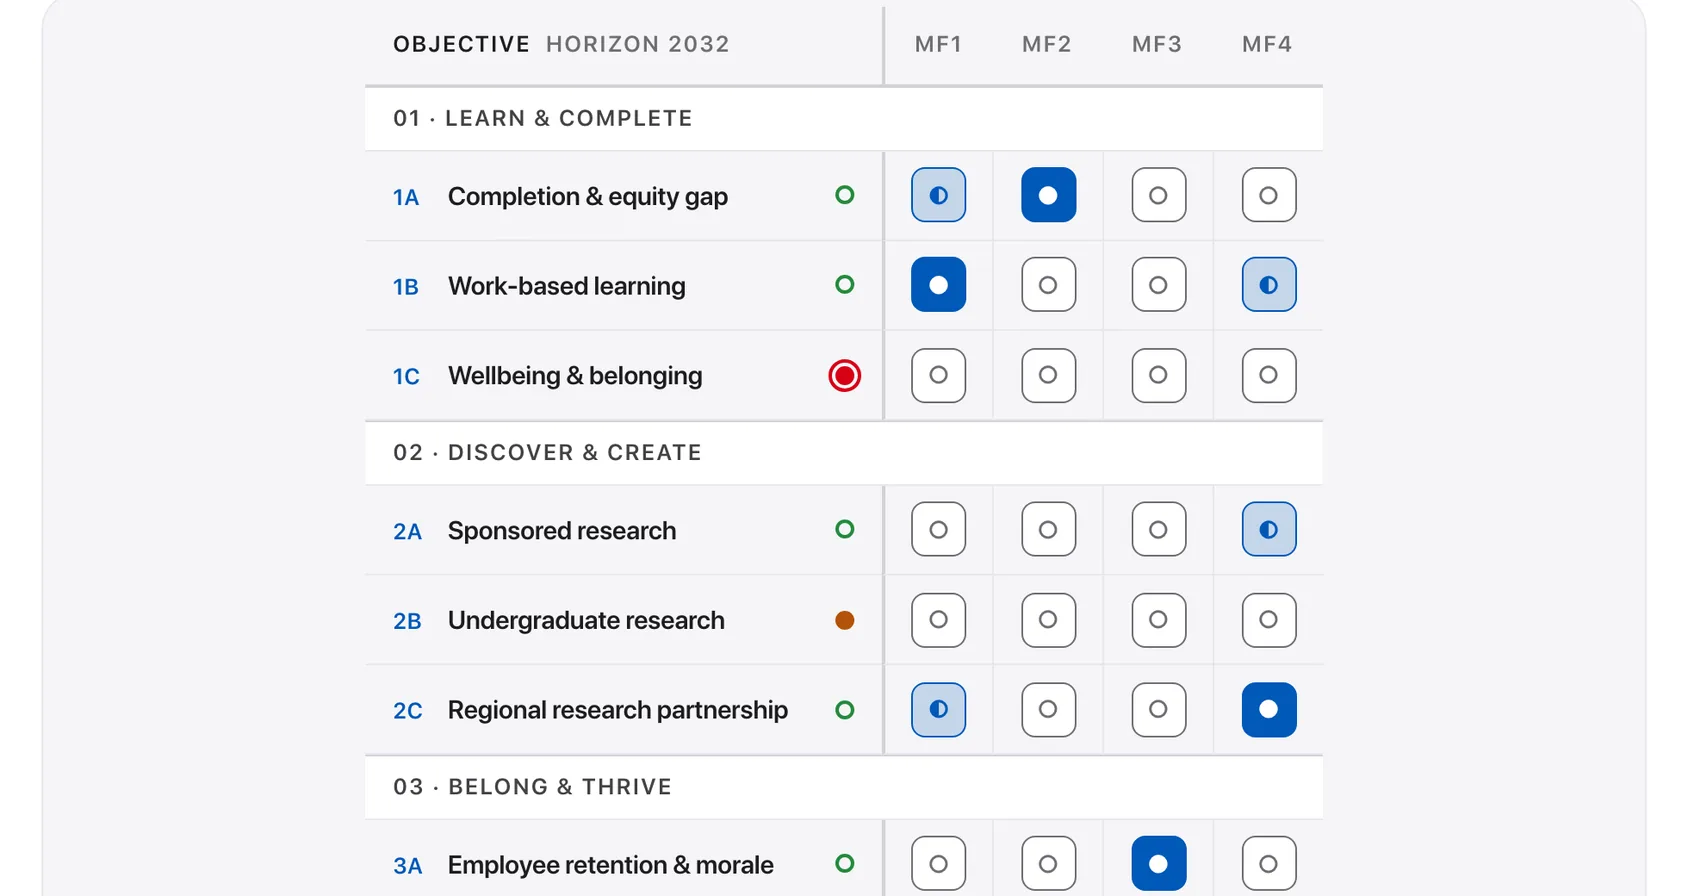The image size is (1688, 896).
Task: Toggle the half-filled MF4 cell for Work-based learning
Action: tap(1269, 285)
